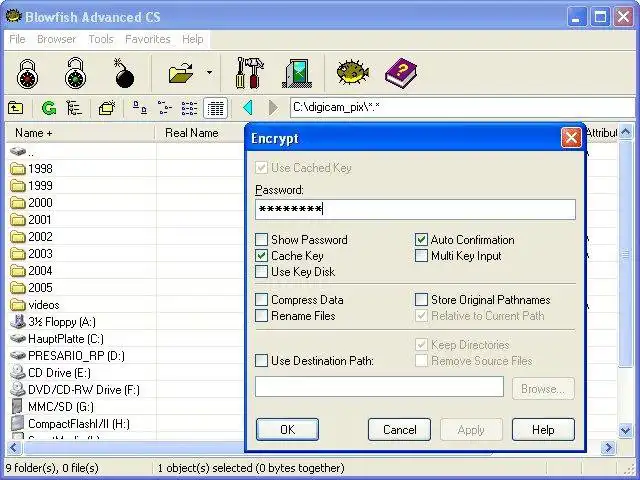This screenshot has width=640, height=480.
Task: Select the 2000 folder
Action: coord(32,203)
